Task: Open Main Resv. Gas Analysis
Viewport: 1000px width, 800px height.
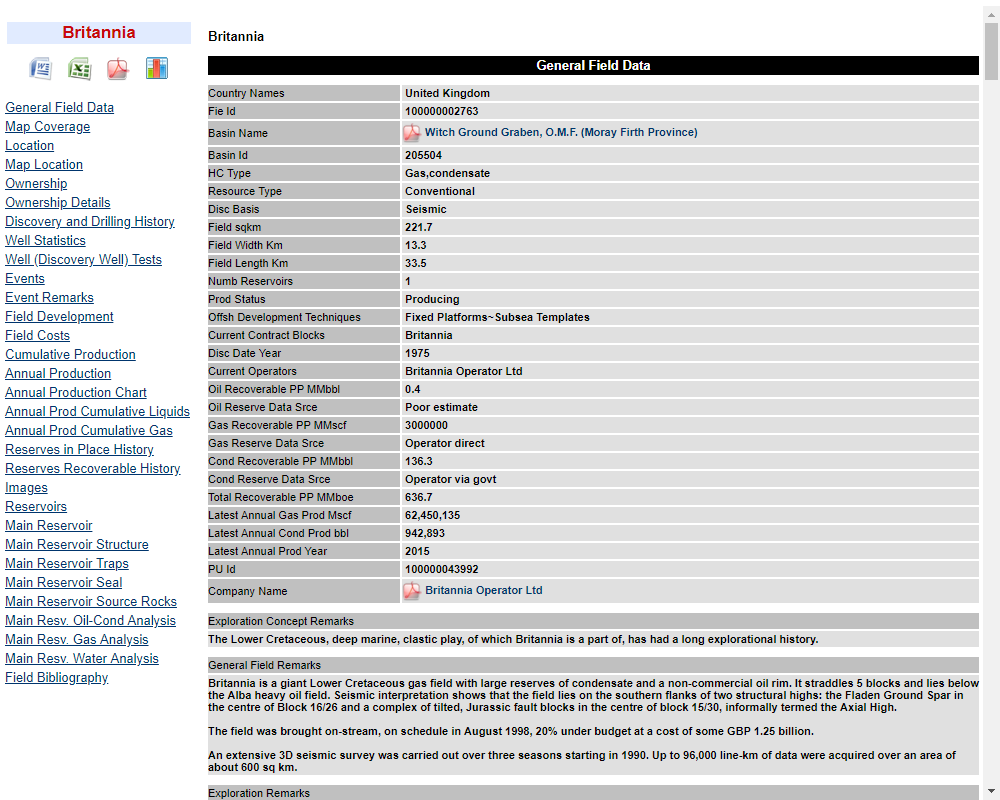Action: (77, 640)
